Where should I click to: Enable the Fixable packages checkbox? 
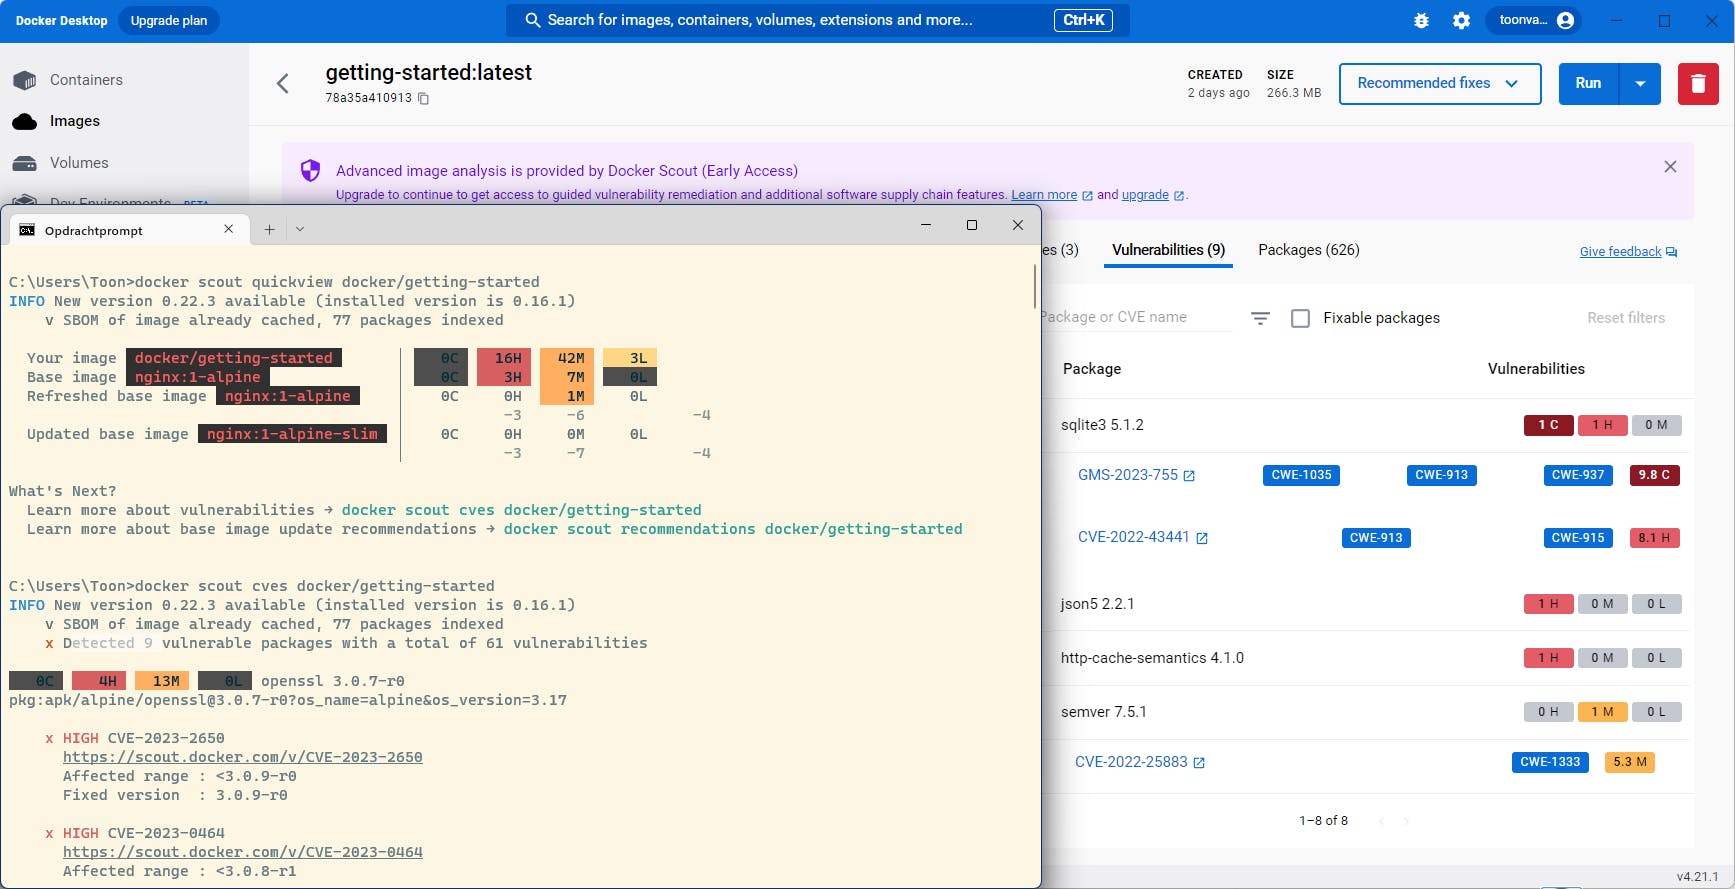click(x=1300, y=318)
